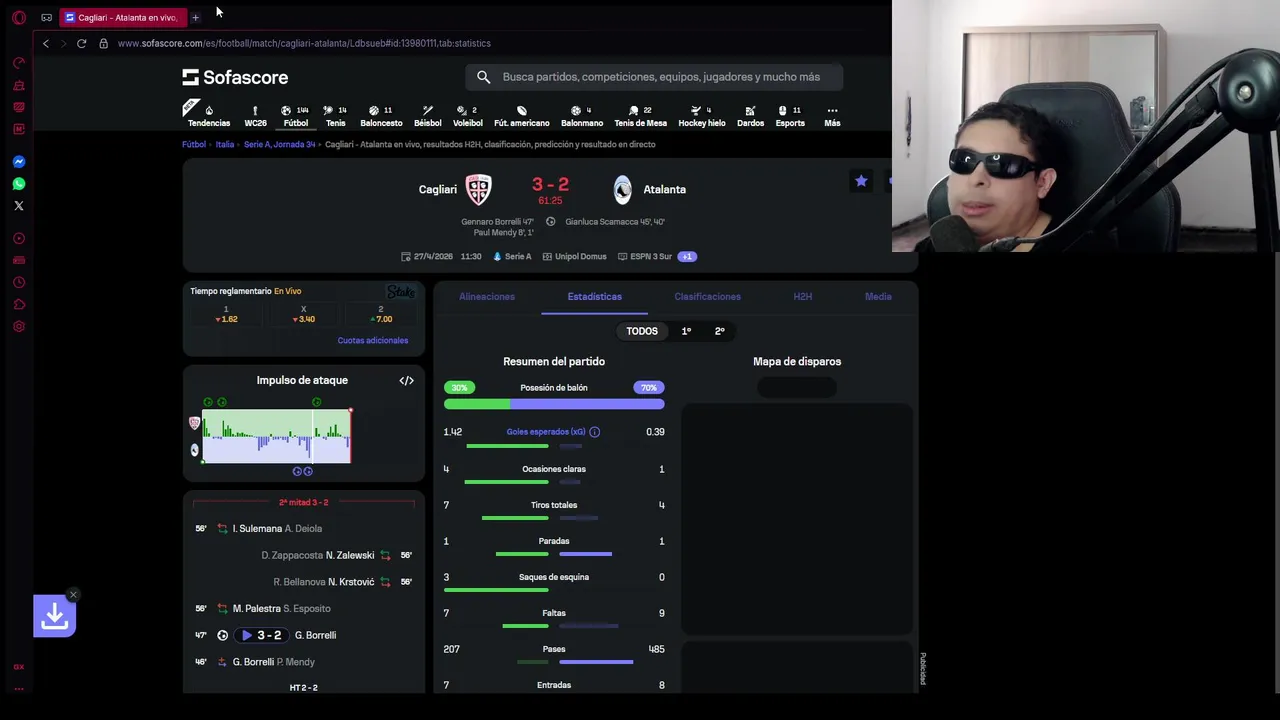Open GX Control speedometer icon in sidebar

tap(18, 63)
